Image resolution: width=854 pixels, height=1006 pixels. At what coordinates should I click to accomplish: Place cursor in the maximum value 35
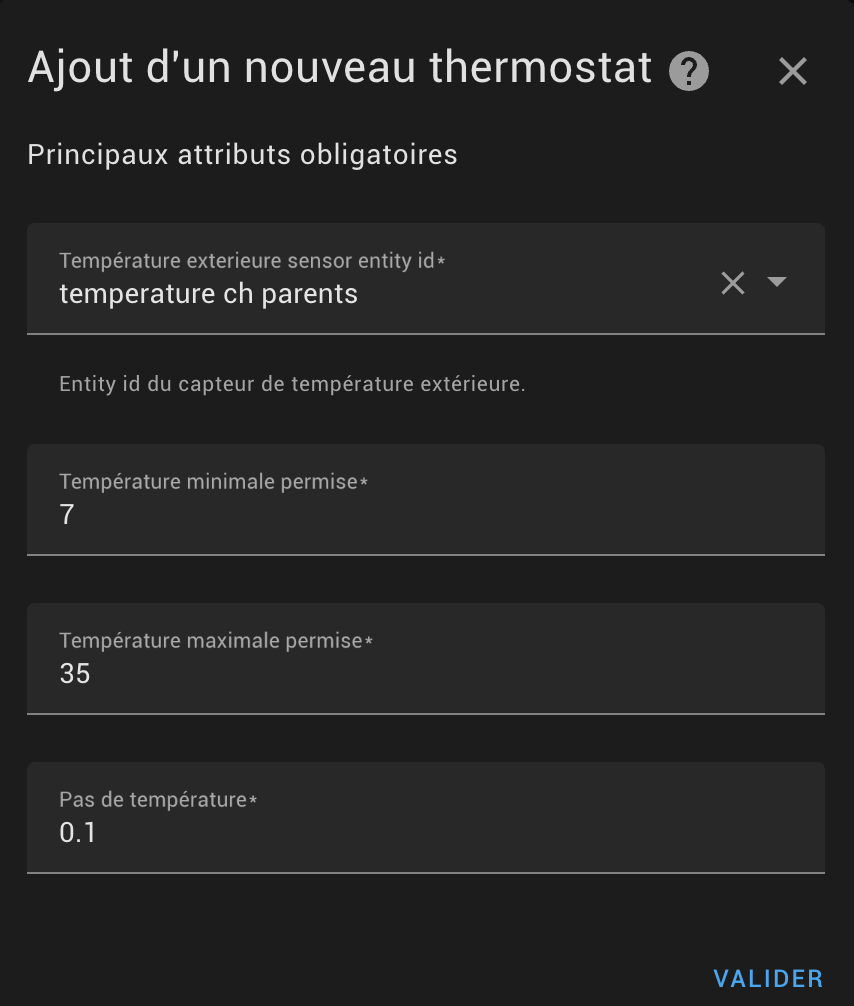point(75,674)
